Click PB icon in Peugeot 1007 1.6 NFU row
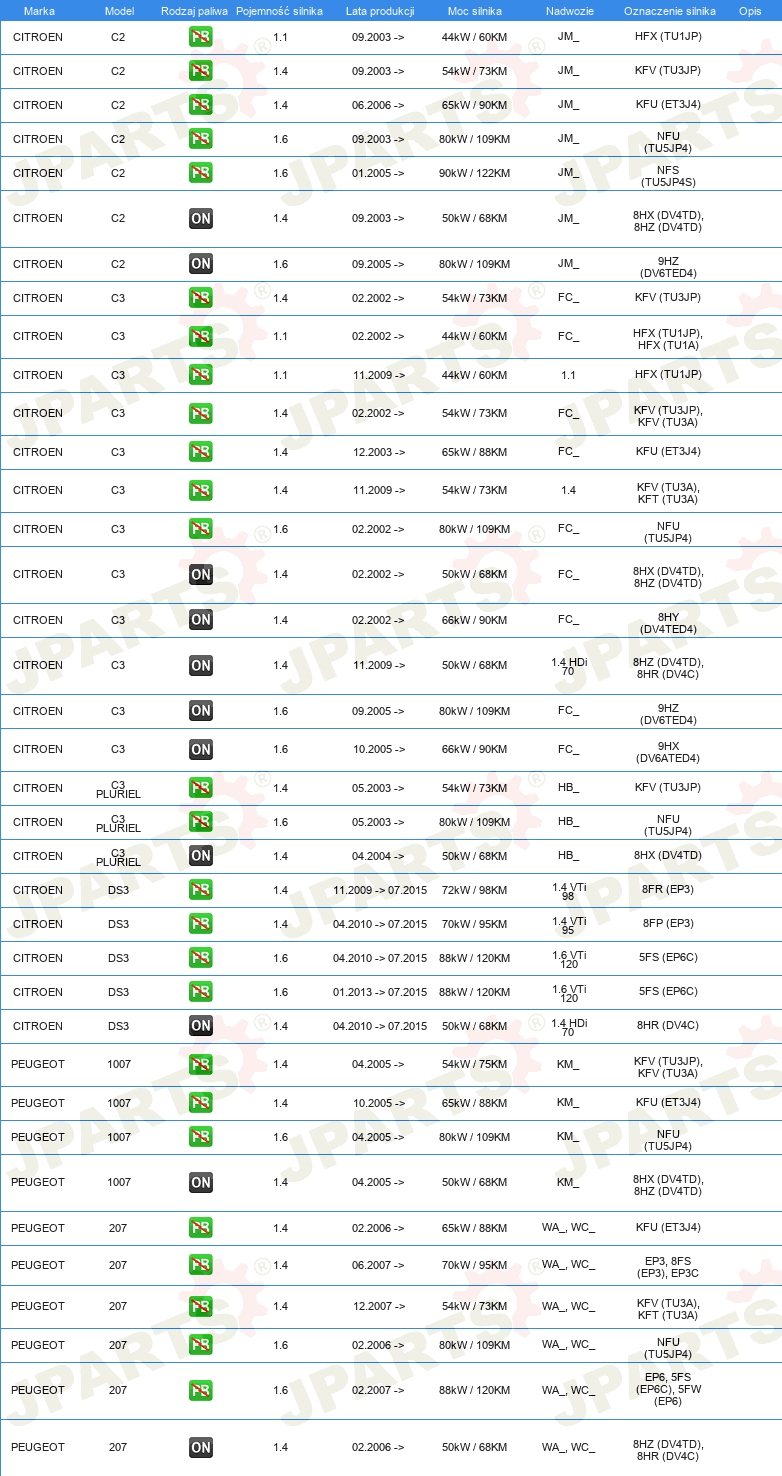 (x=201, y=1137)
